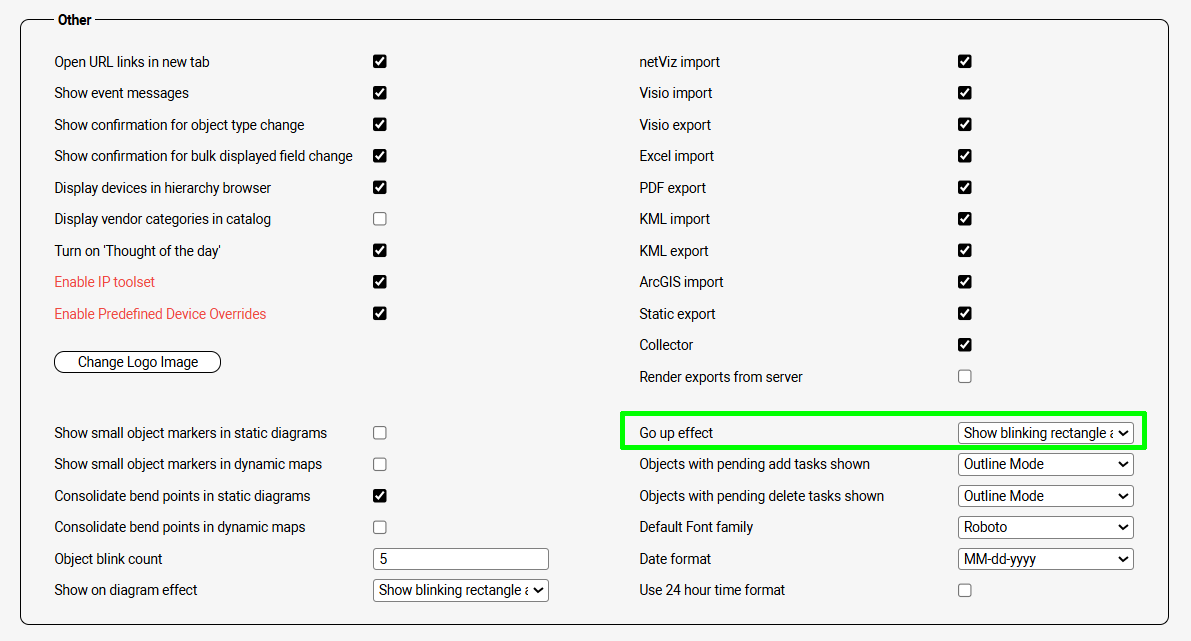
Task: Check Render exports from server
Action: coord(965,377)
